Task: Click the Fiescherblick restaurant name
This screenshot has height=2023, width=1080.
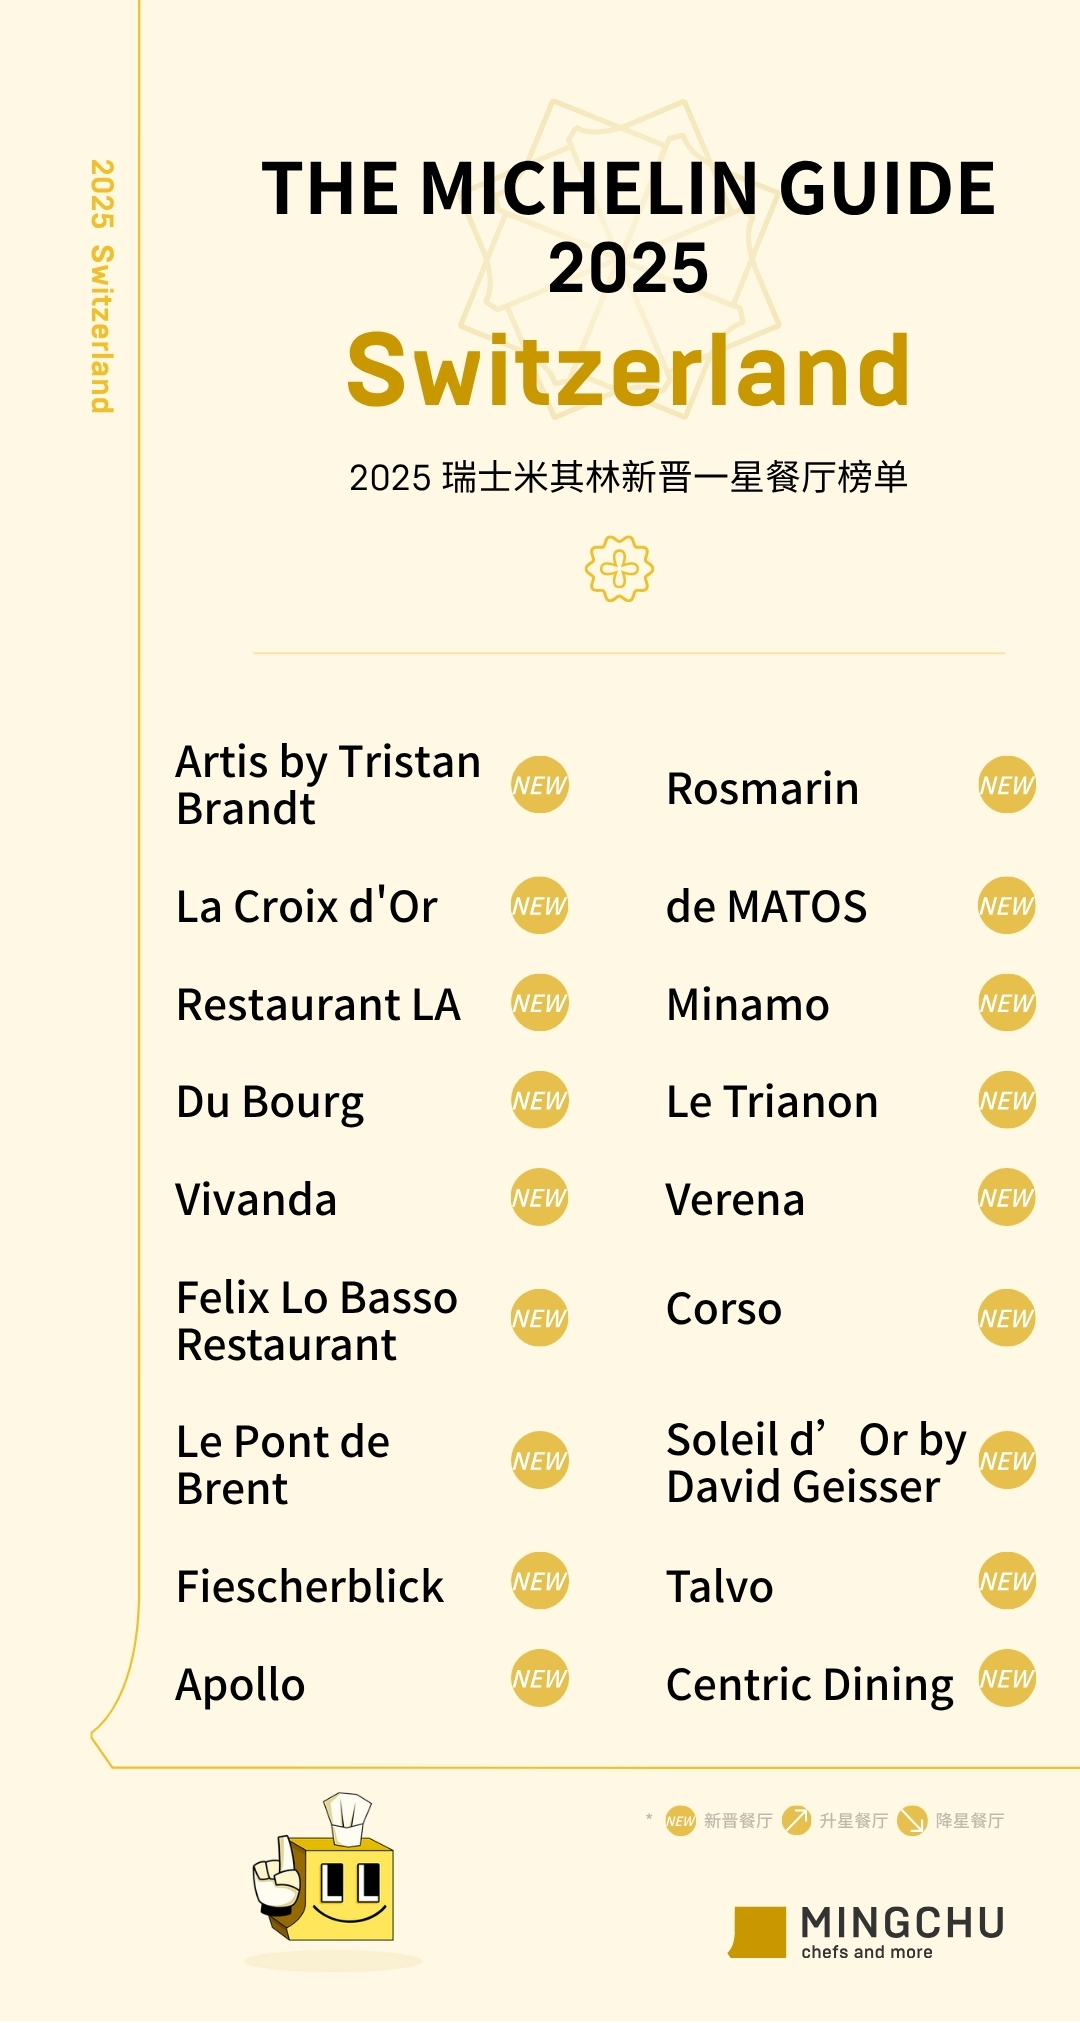Action: (x=310, y=1587)
